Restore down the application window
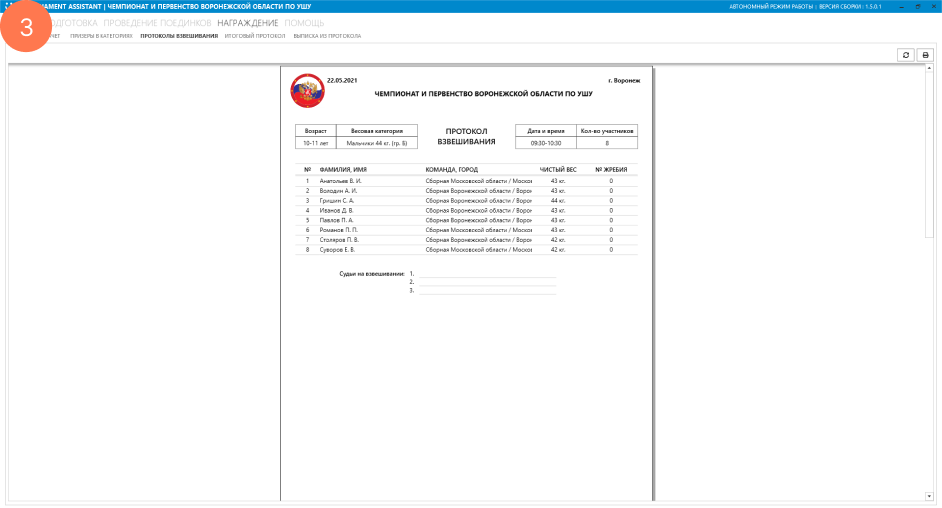 (918, 6)
